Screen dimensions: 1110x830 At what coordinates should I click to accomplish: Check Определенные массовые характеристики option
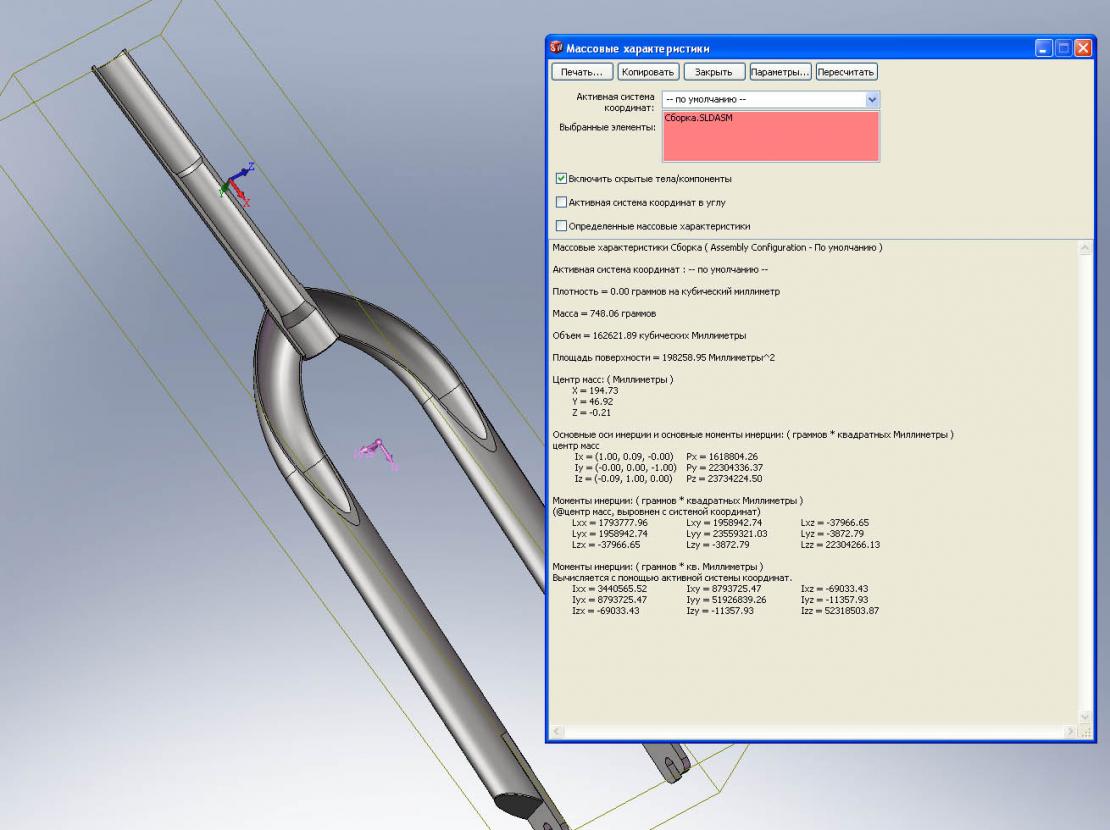pos(561,226)
